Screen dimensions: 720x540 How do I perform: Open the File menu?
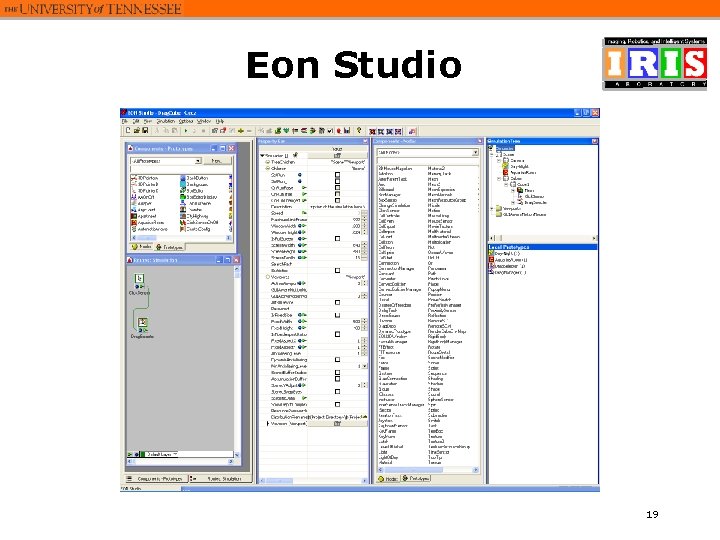[x=124, y=121]
